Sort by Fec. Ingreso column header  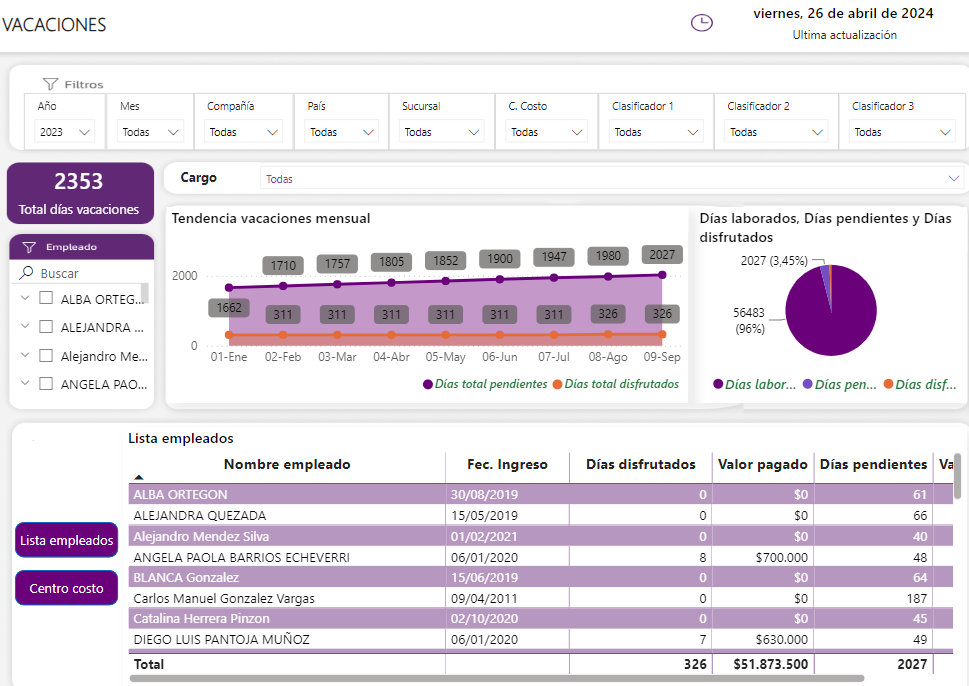coord(507,464)
